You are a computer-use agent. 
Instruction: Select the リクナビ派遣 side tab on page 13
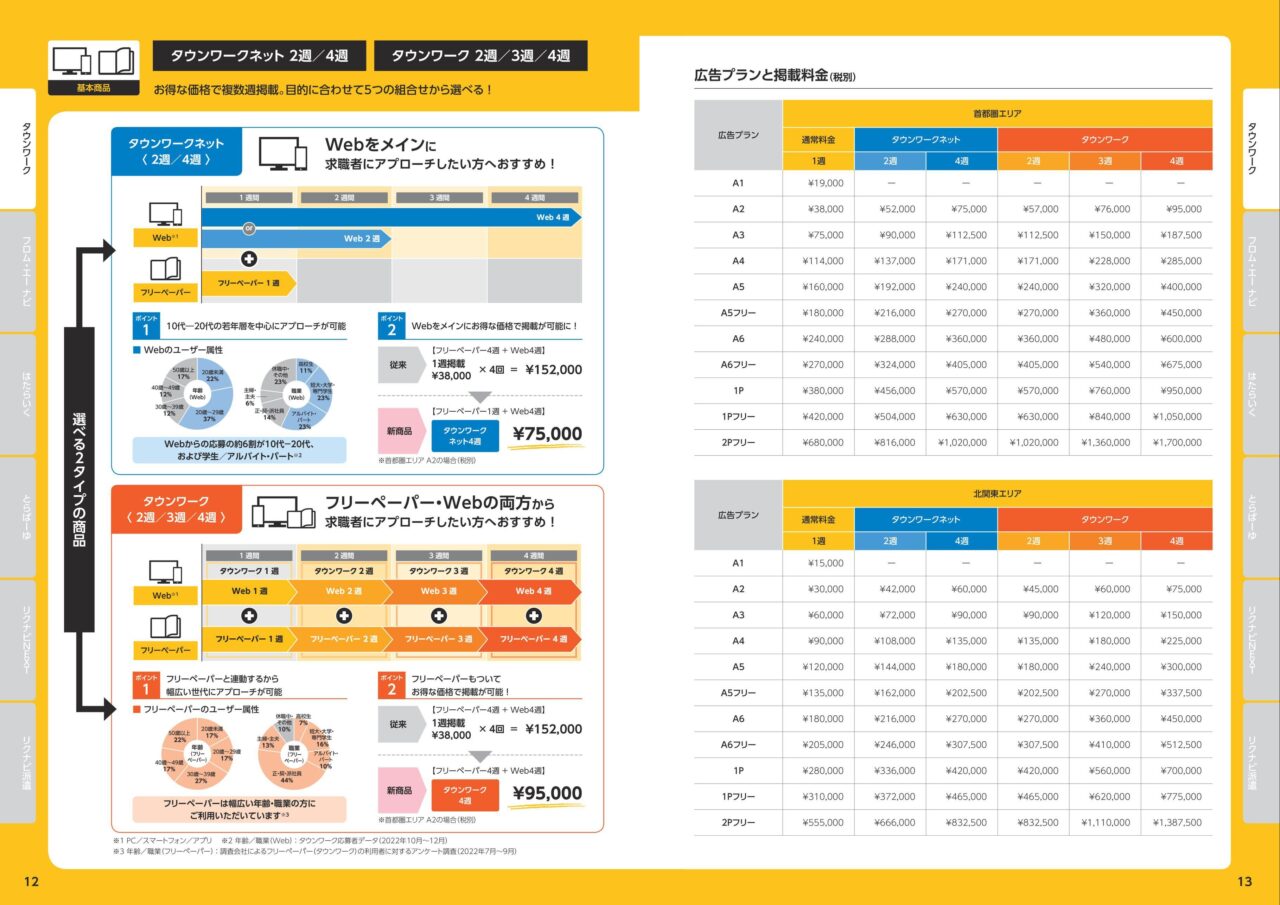coord(1262,761)
